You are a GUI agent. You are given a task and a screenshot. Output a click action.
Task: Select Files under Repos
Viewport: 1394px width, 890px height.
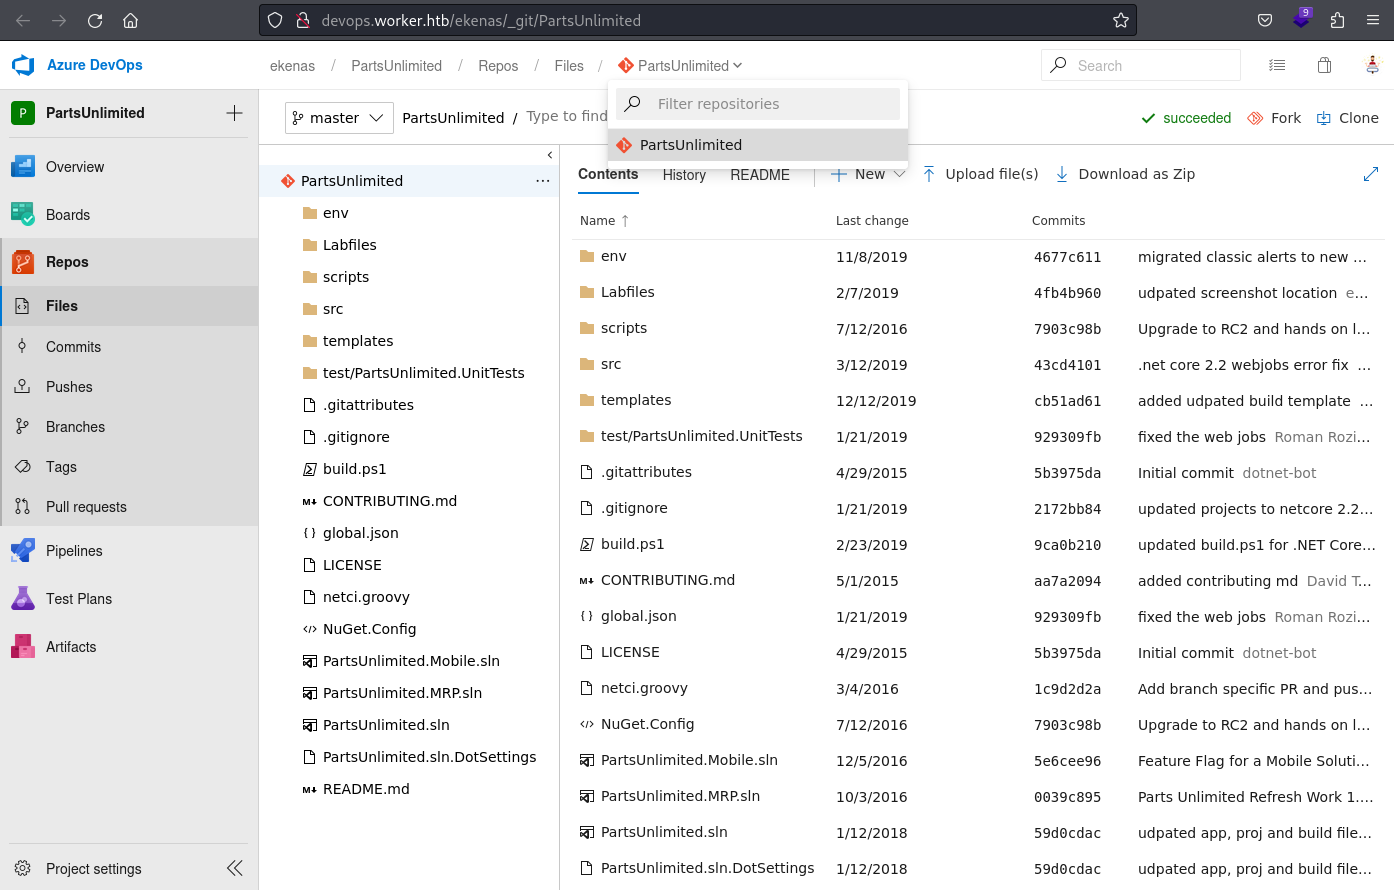(129, 306)
